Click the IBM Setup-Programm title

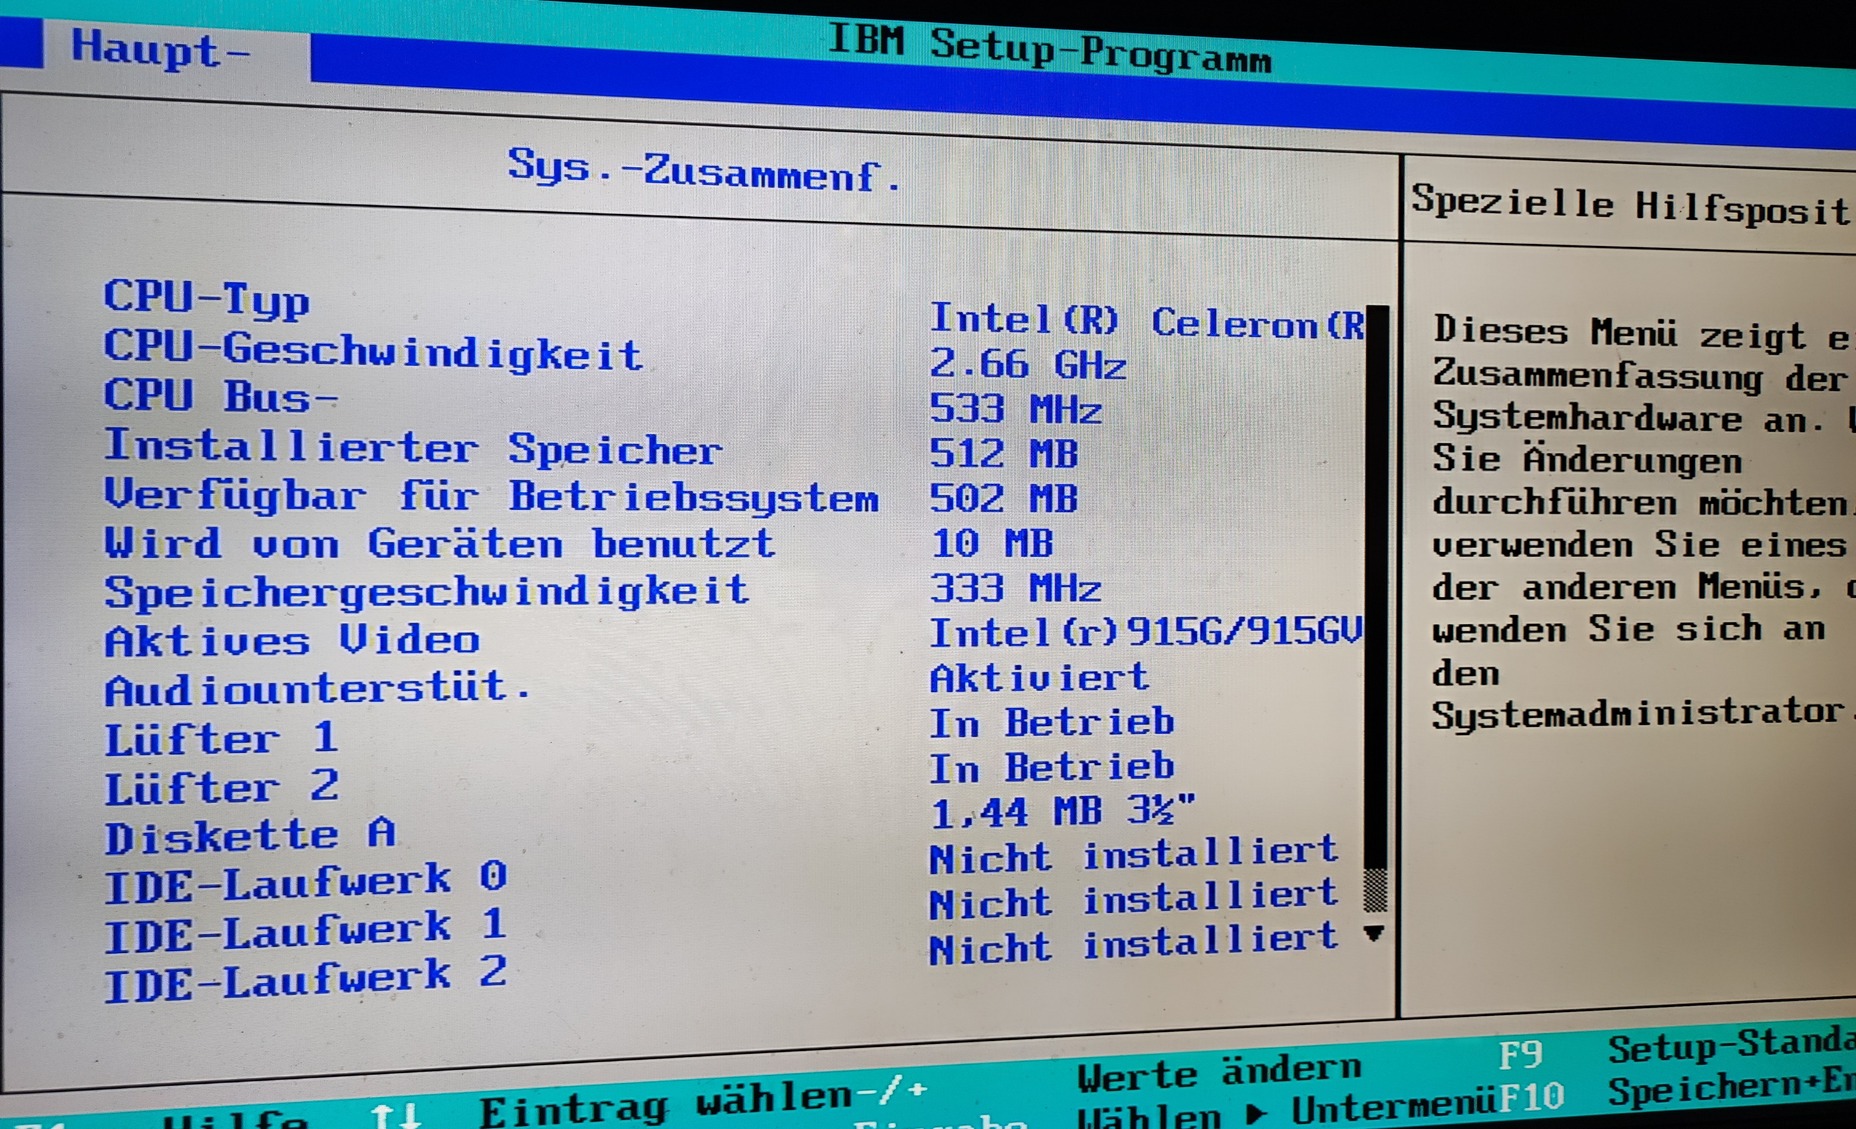(x=1050, y=48)
